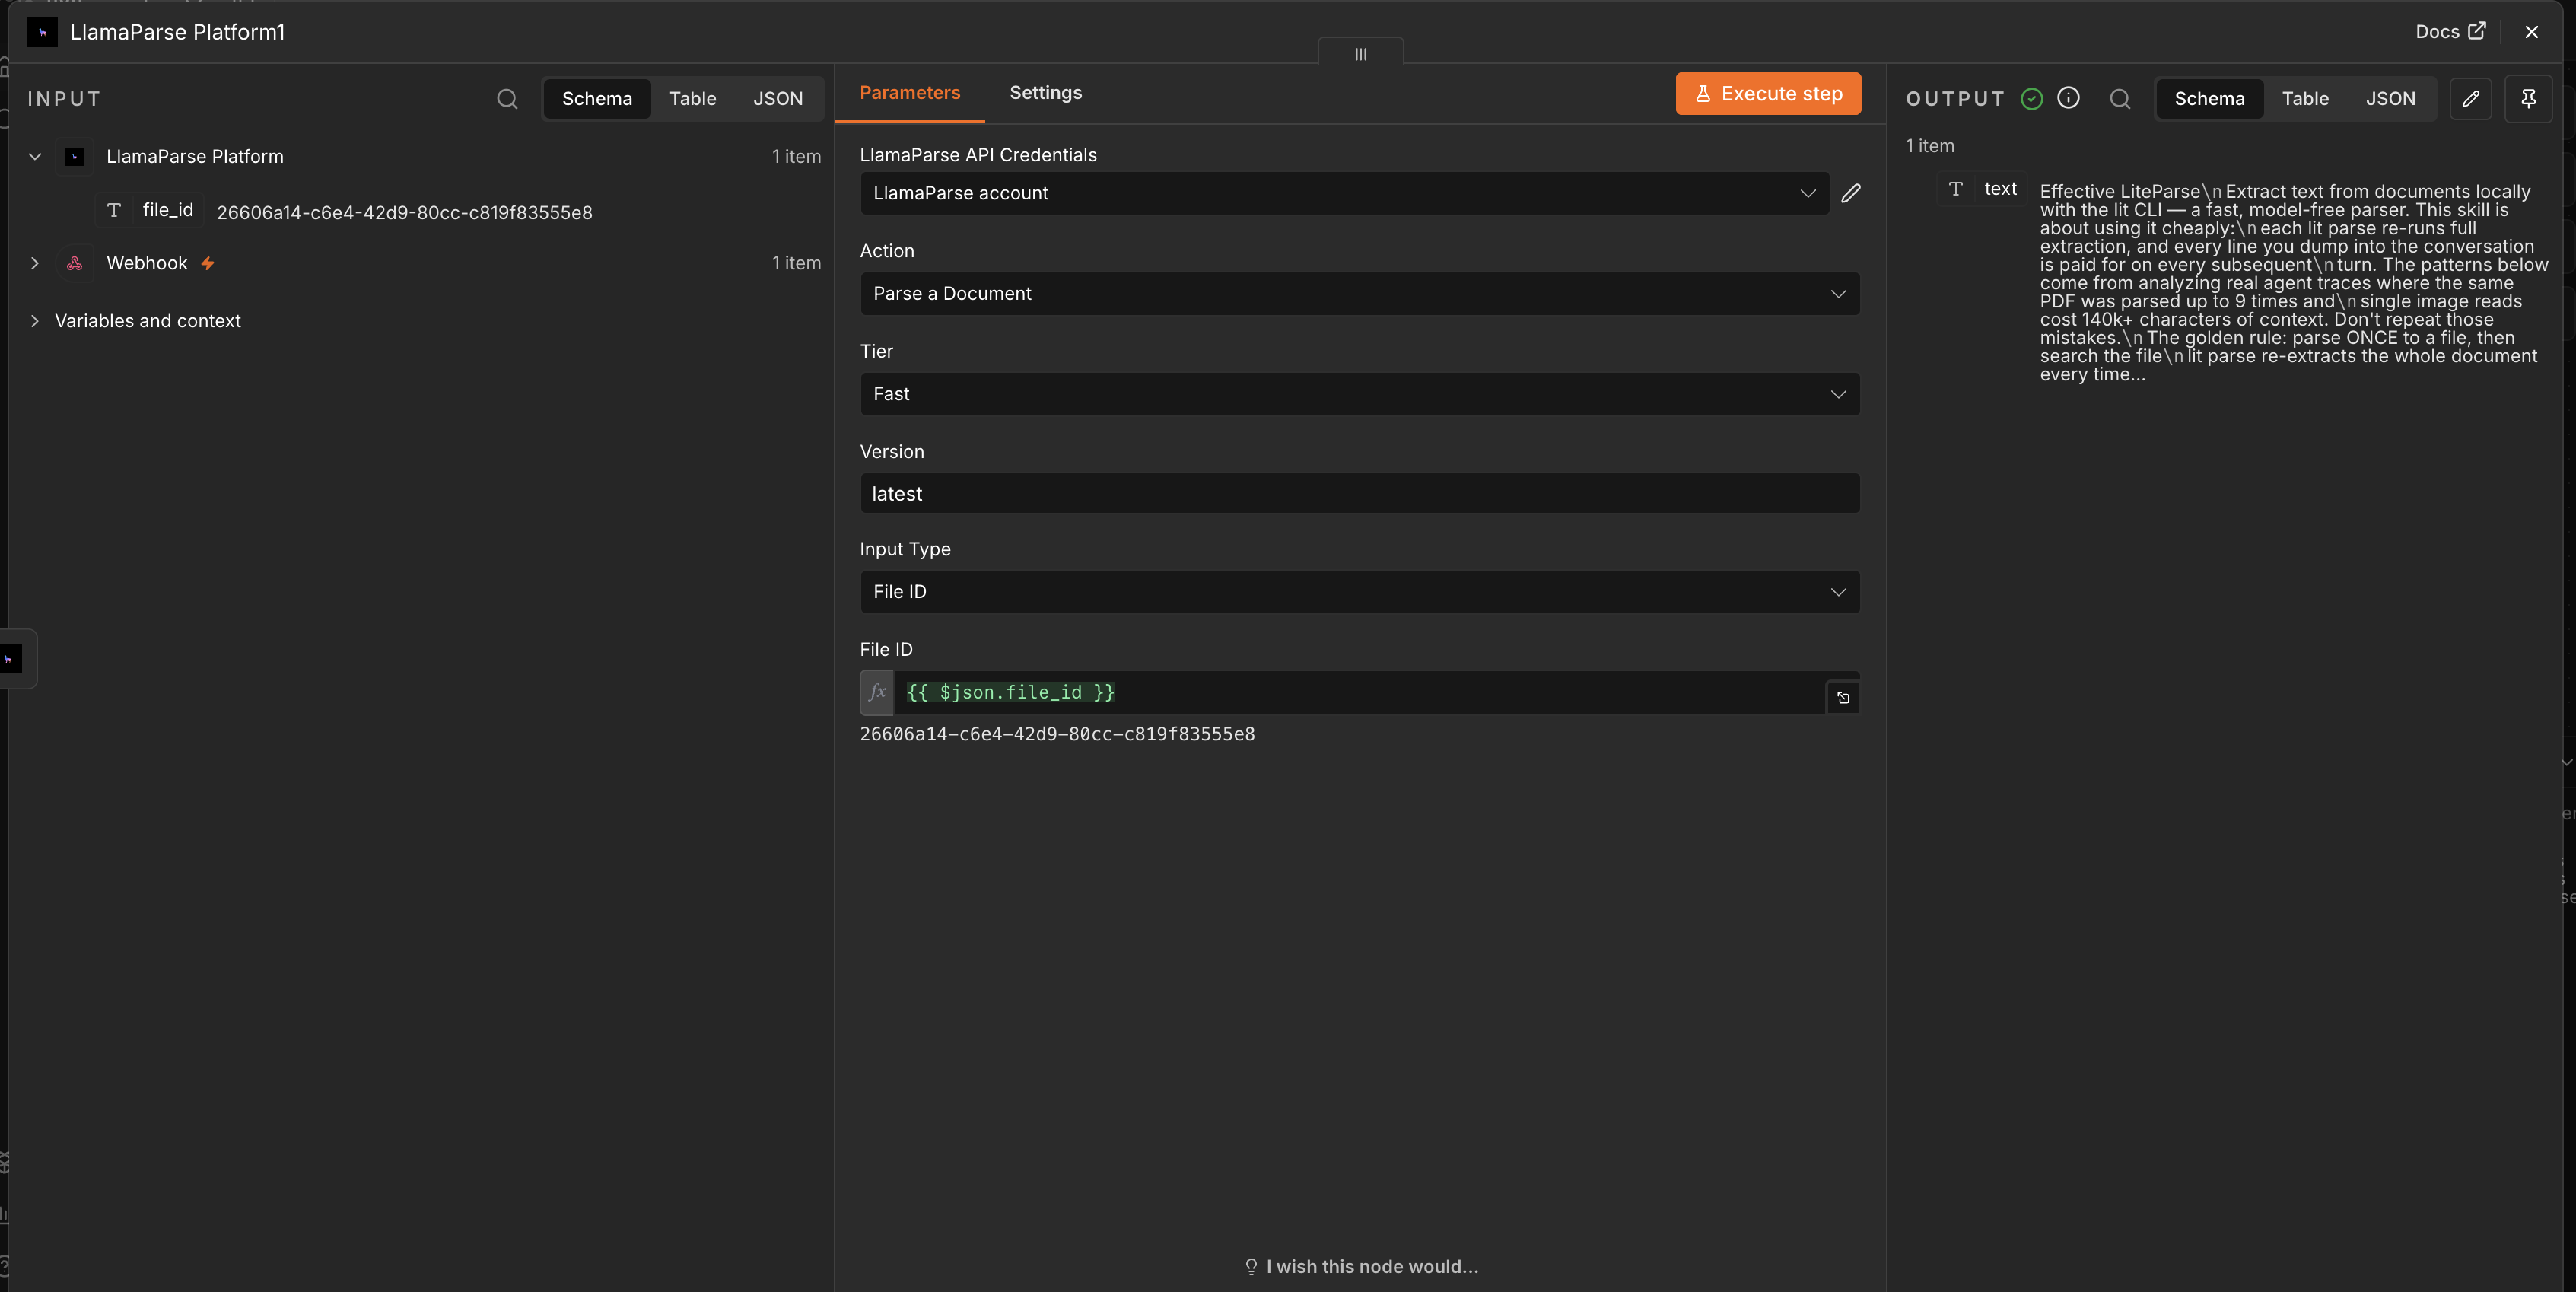Run the node with Execute step
This screenshot has width=2576, height=1292.
click(x=1767, y=94)
